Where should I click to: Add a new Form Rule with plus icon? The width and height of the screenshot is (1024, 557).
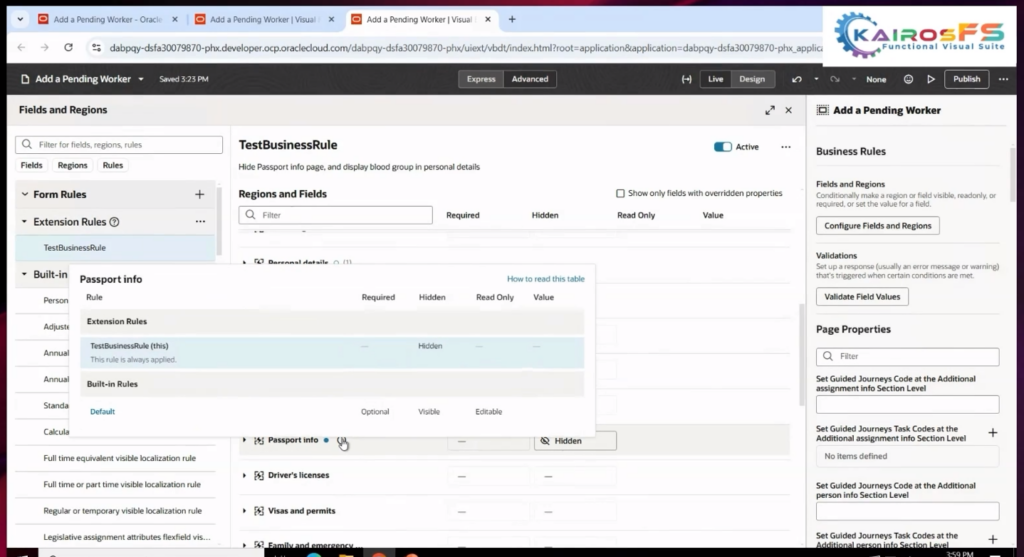[x=199, y=194]
